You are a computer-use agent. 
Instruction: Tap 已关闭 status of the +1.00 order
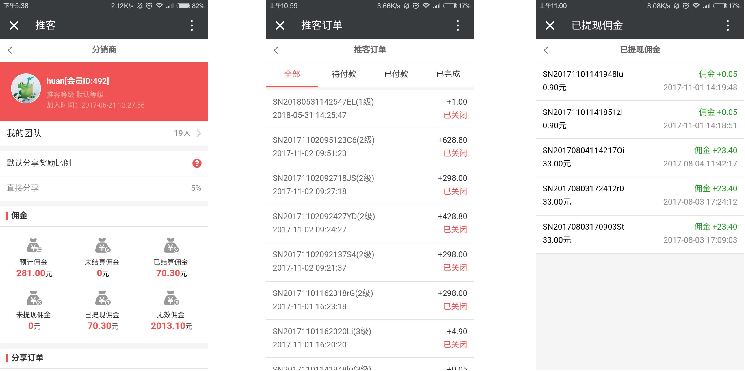pos(455,115)
